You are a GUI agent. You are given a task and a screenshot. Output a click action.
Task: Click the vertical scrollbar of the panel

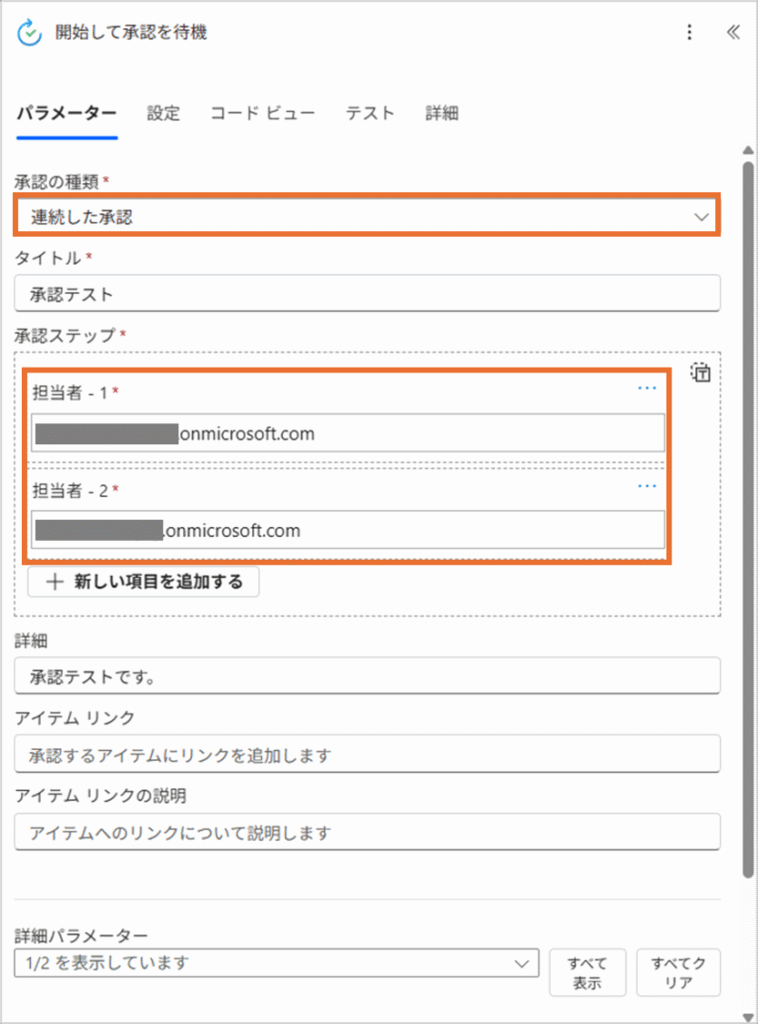(747, 500)
